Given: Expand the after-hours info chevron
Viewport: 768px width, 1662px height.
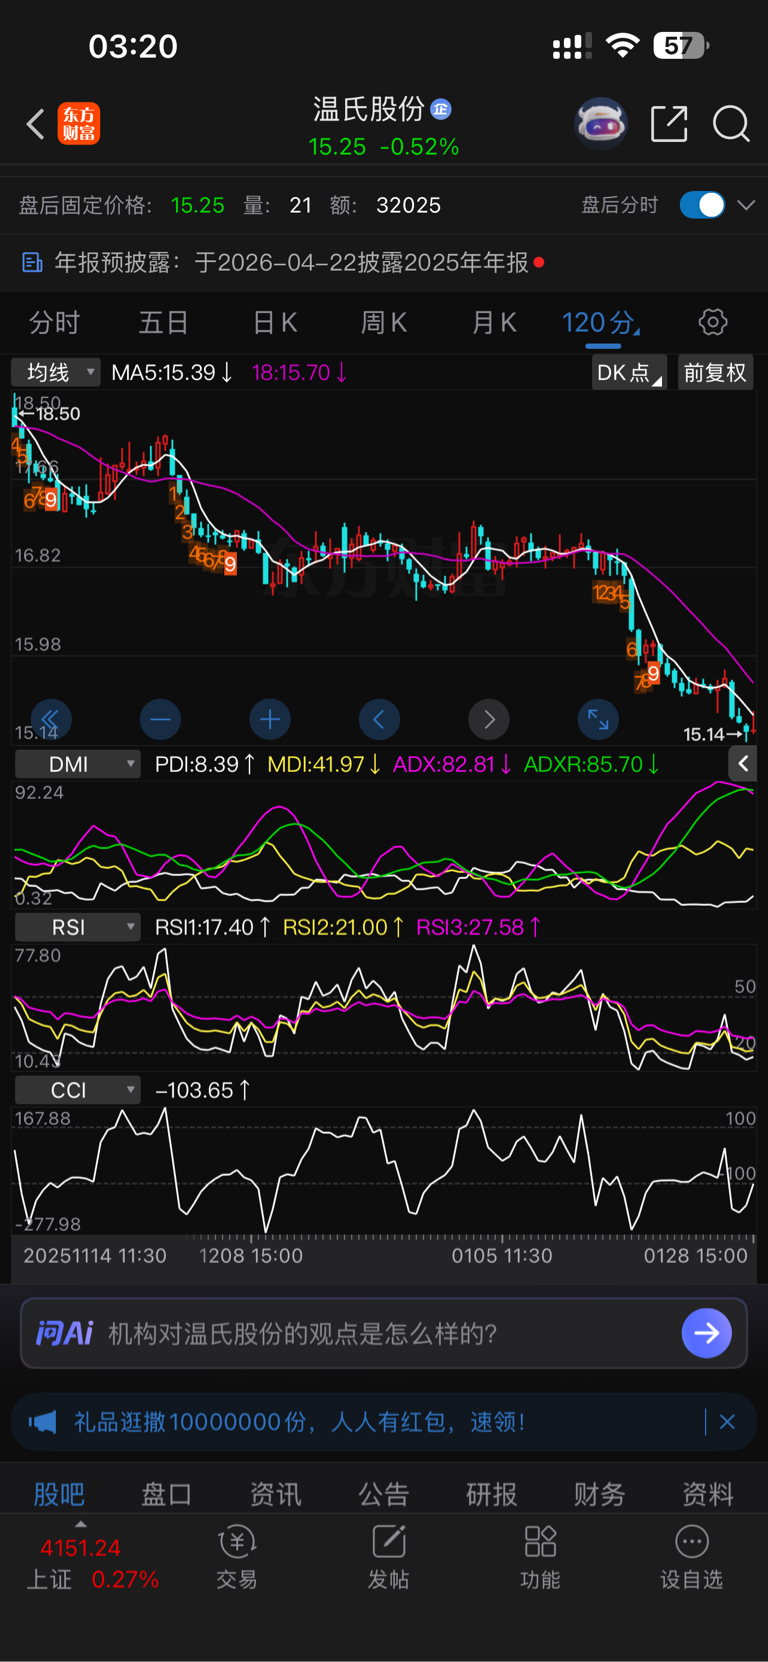Looking at the screenshot, I should pyautogui.click(x=746, y=205).
